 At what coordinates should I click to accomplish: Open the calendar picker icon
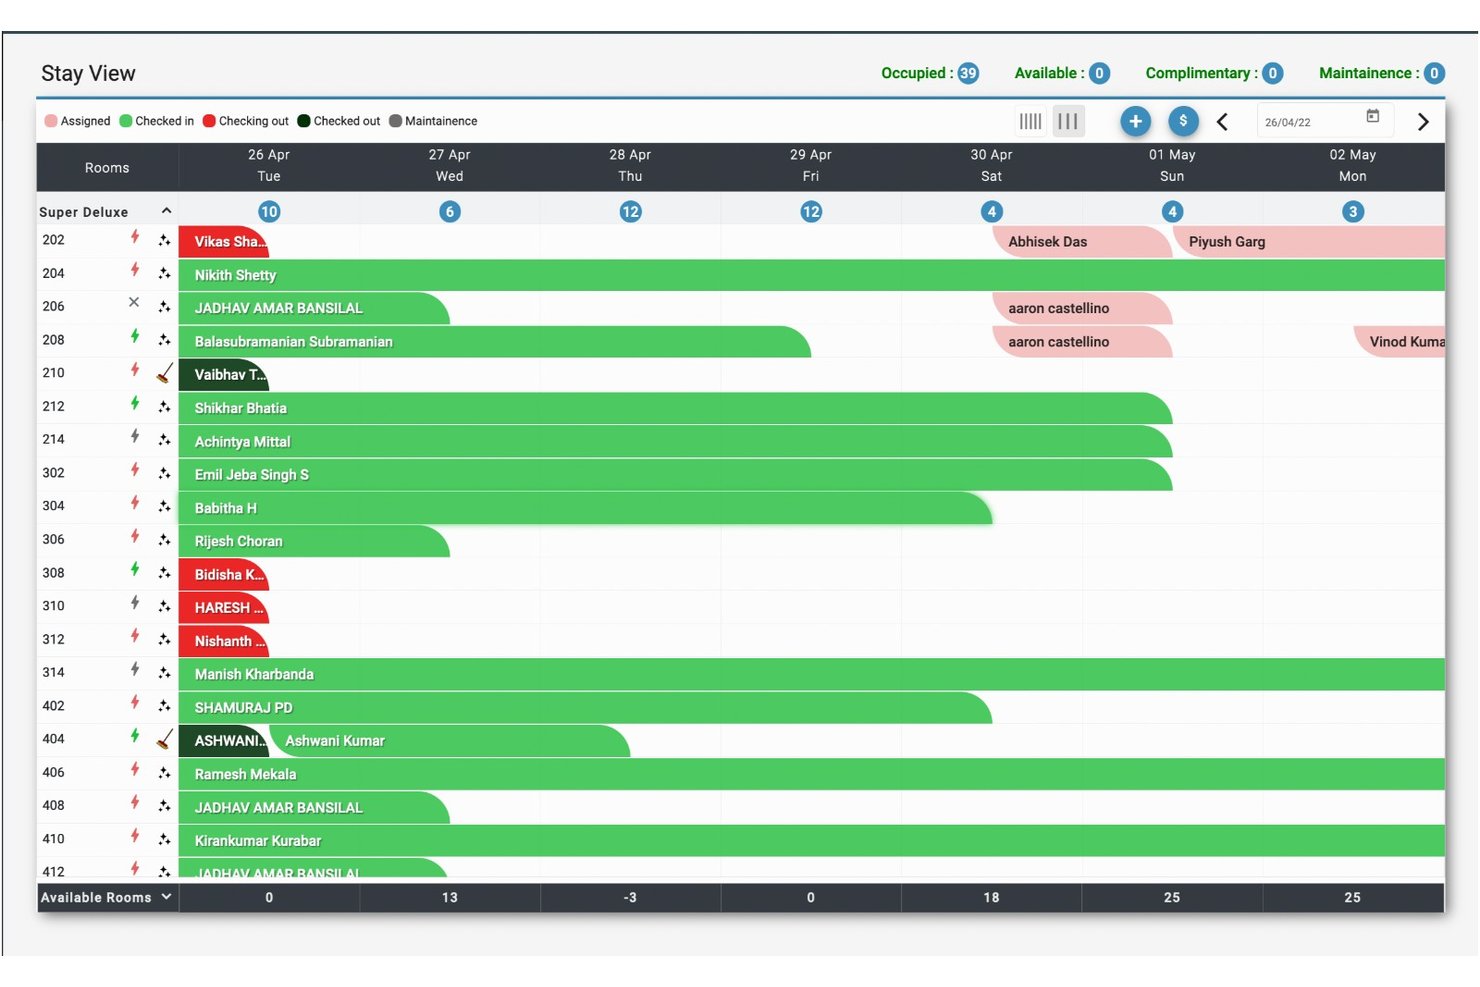(1373, 116)
